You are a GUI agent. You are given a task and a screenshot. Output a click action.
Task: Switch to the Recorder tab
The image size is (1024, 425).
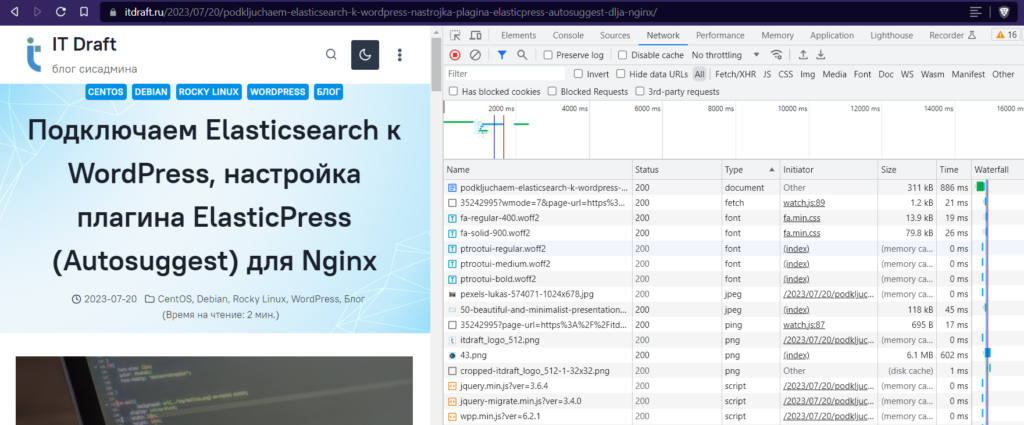tap(952, 35)
